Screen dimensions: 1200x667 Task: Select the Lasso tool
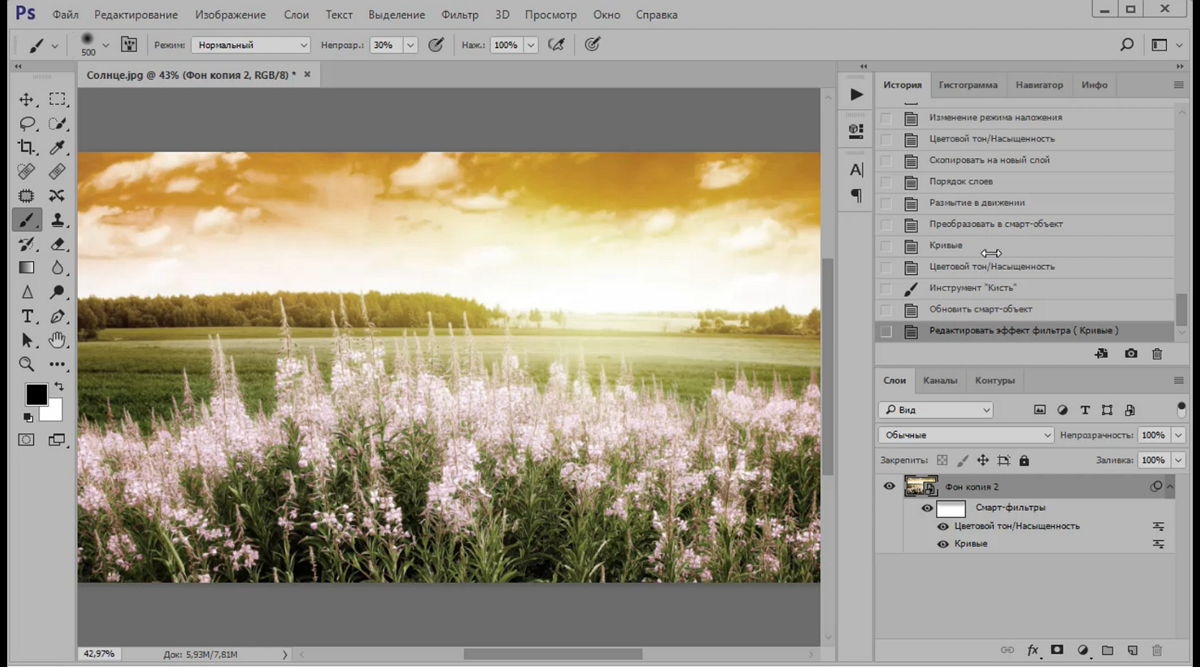[27, 124]
